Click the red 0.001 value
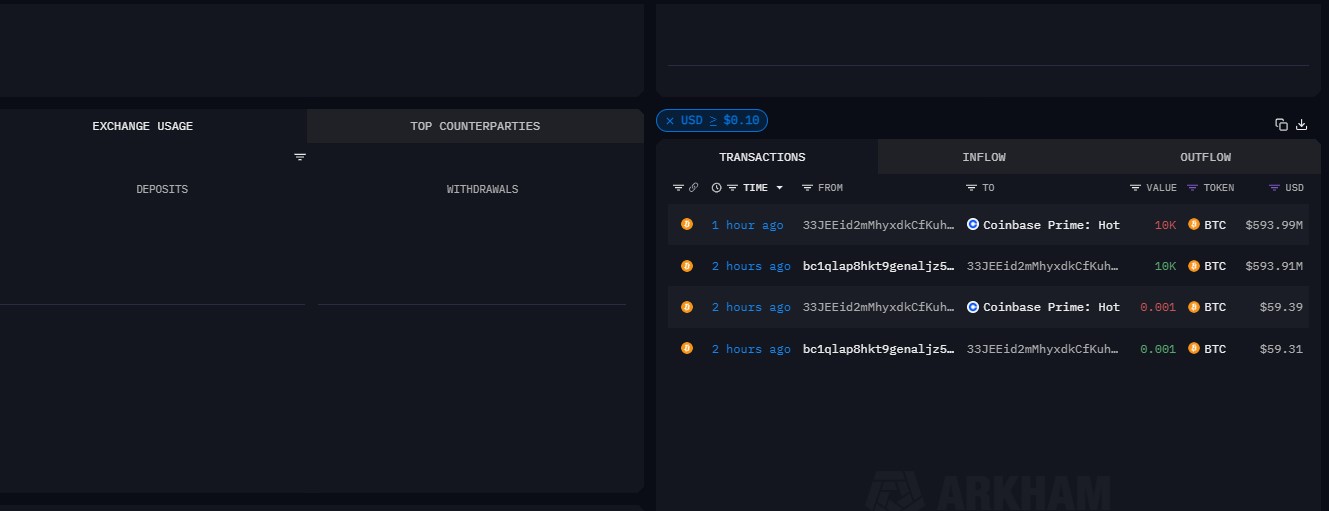The image size is (1329, 511). point(1158,307)
